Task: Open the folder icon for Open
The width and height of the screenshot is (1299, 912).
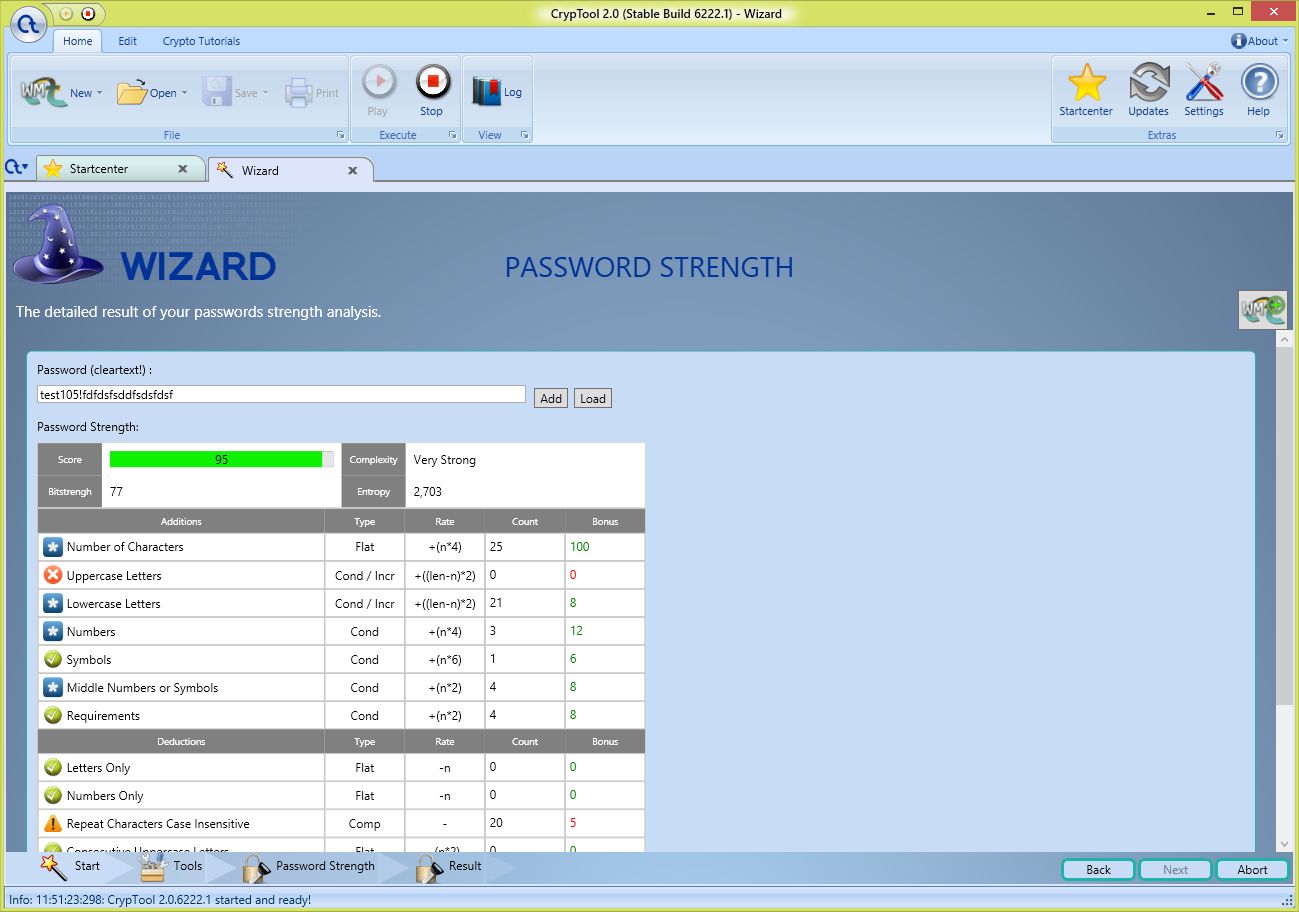Action: 131,93
